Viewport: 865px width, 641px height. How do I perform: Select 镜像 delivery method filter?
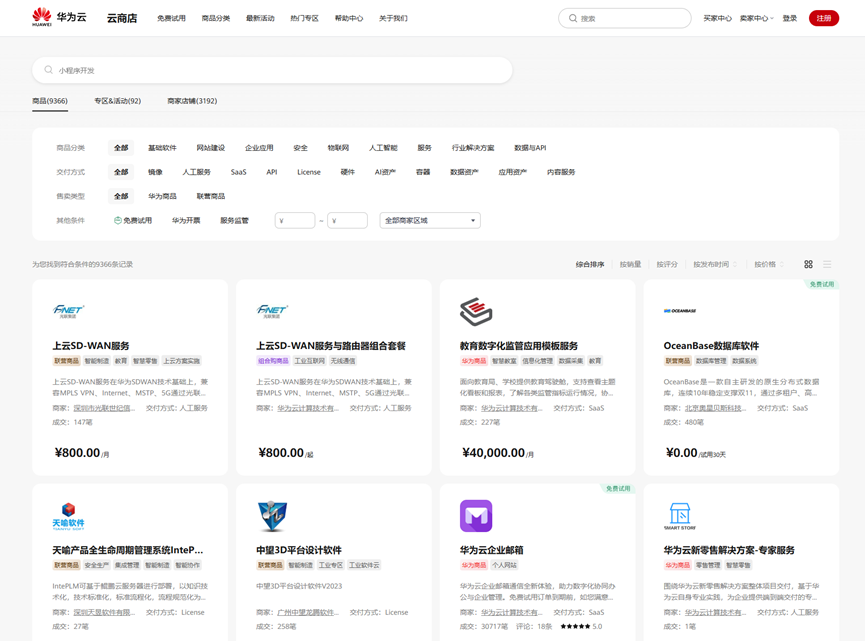pyautogui.click(x=156, y=172)
